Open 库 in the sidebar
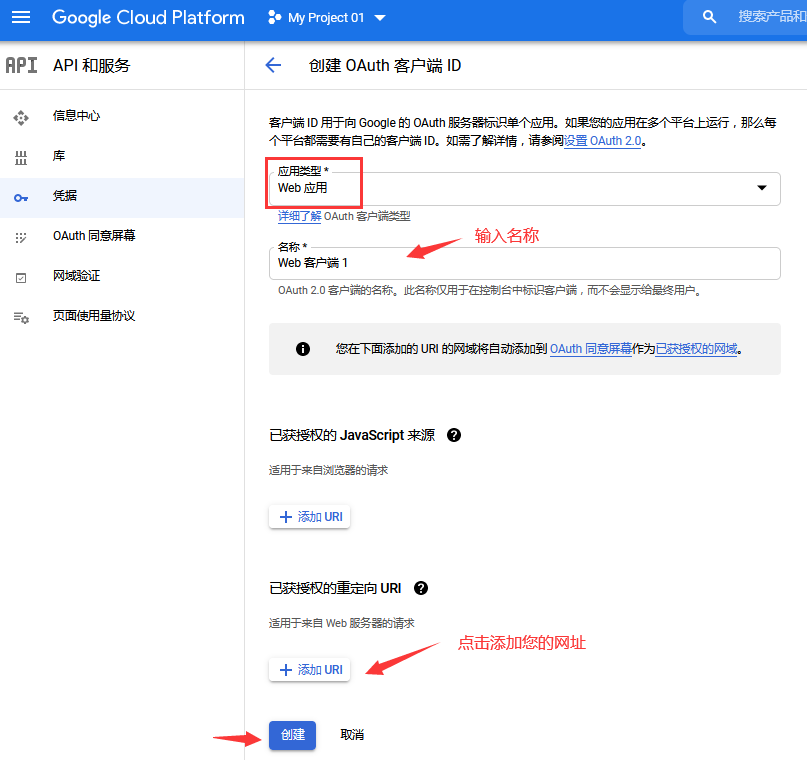807x760 pixels. tap(122, 156)
